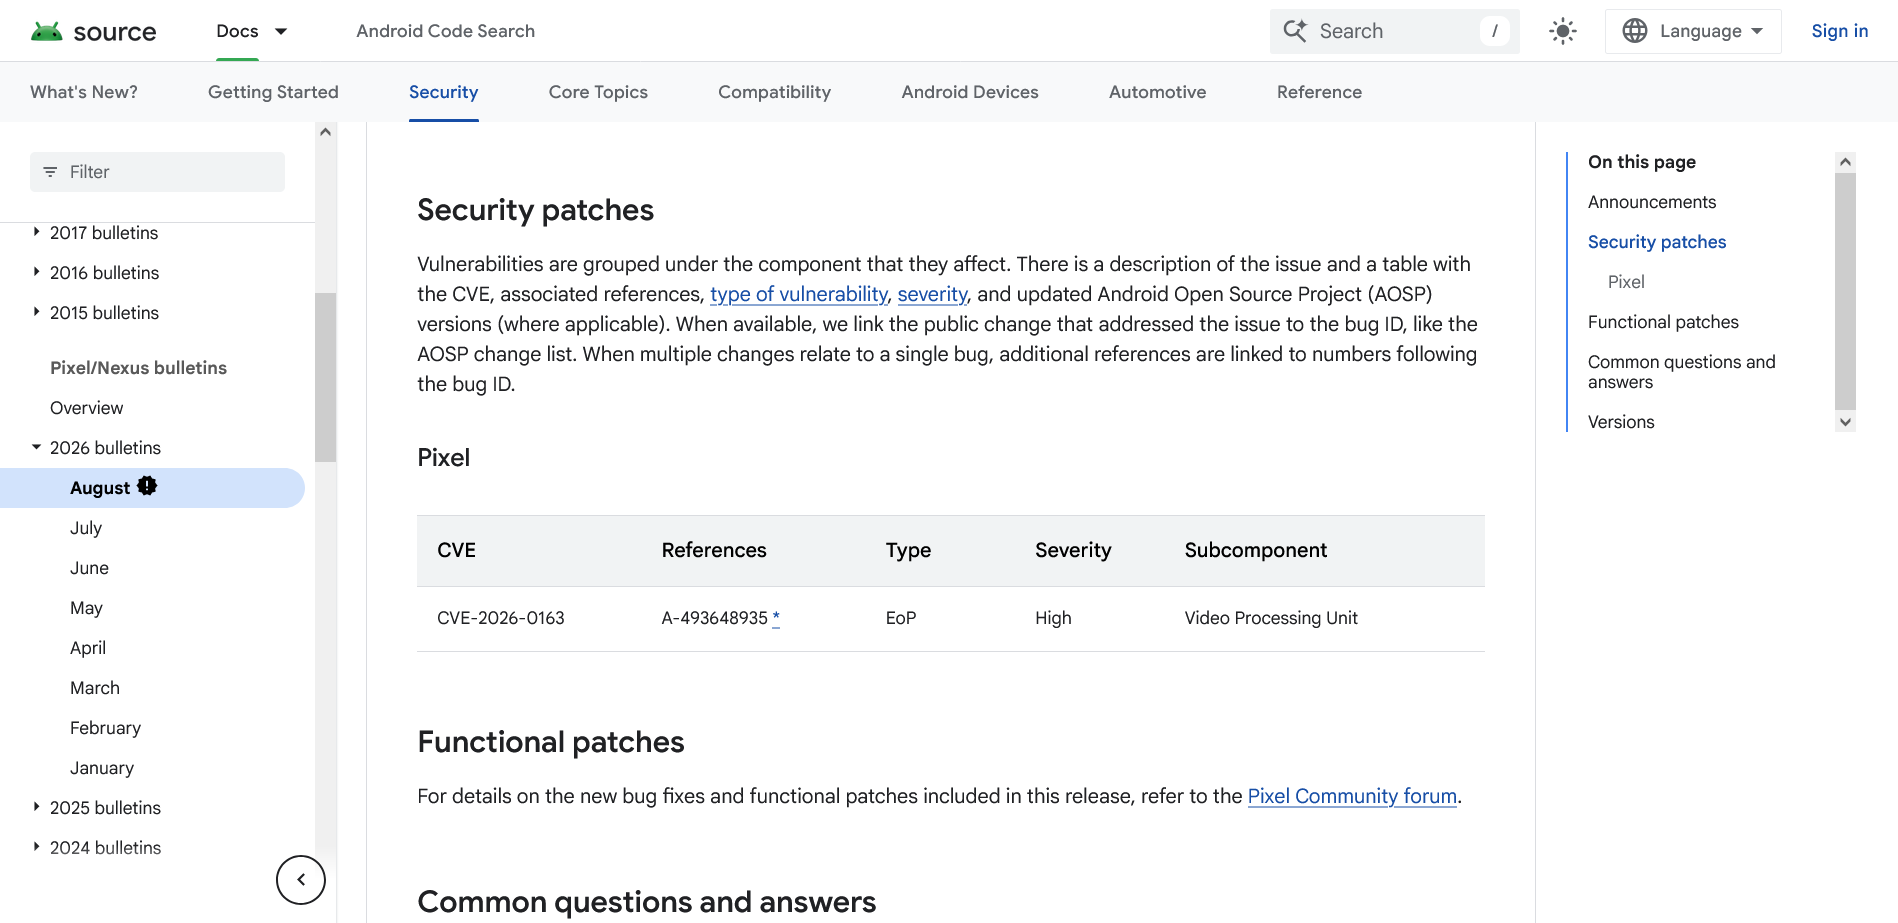The image size is (1898, 923).
Task: Open the What's New? tab
Action: 84,92
